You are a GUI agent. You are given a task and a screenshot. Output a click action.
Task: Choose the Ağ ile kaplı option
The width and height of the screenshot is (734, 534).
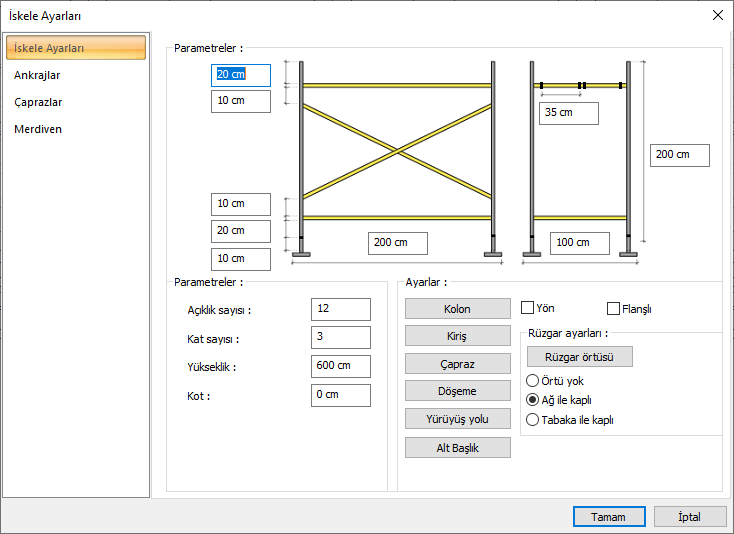click(x=533, y=400)
